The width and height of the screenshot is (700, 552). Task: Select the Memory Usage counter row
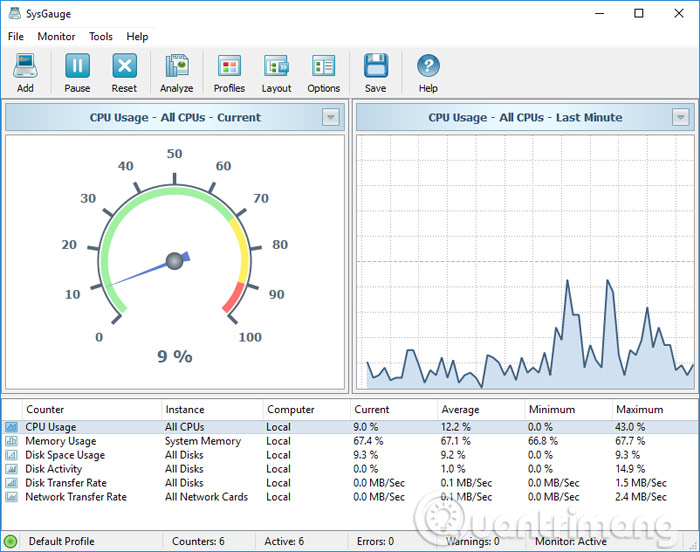61,441
